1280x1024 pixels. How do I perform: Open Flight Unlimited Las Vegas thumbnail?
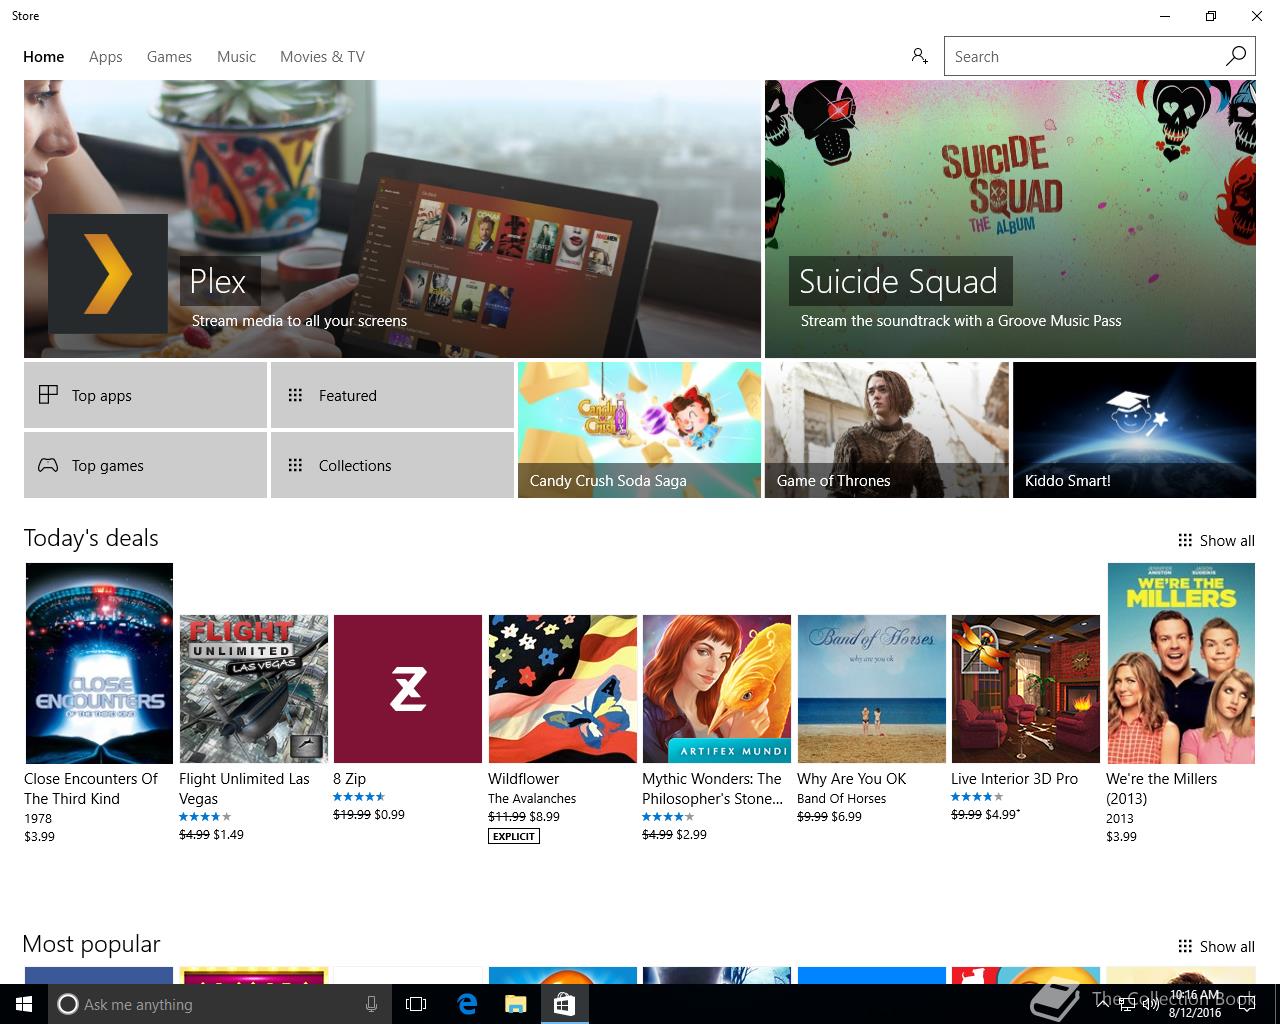254,689
